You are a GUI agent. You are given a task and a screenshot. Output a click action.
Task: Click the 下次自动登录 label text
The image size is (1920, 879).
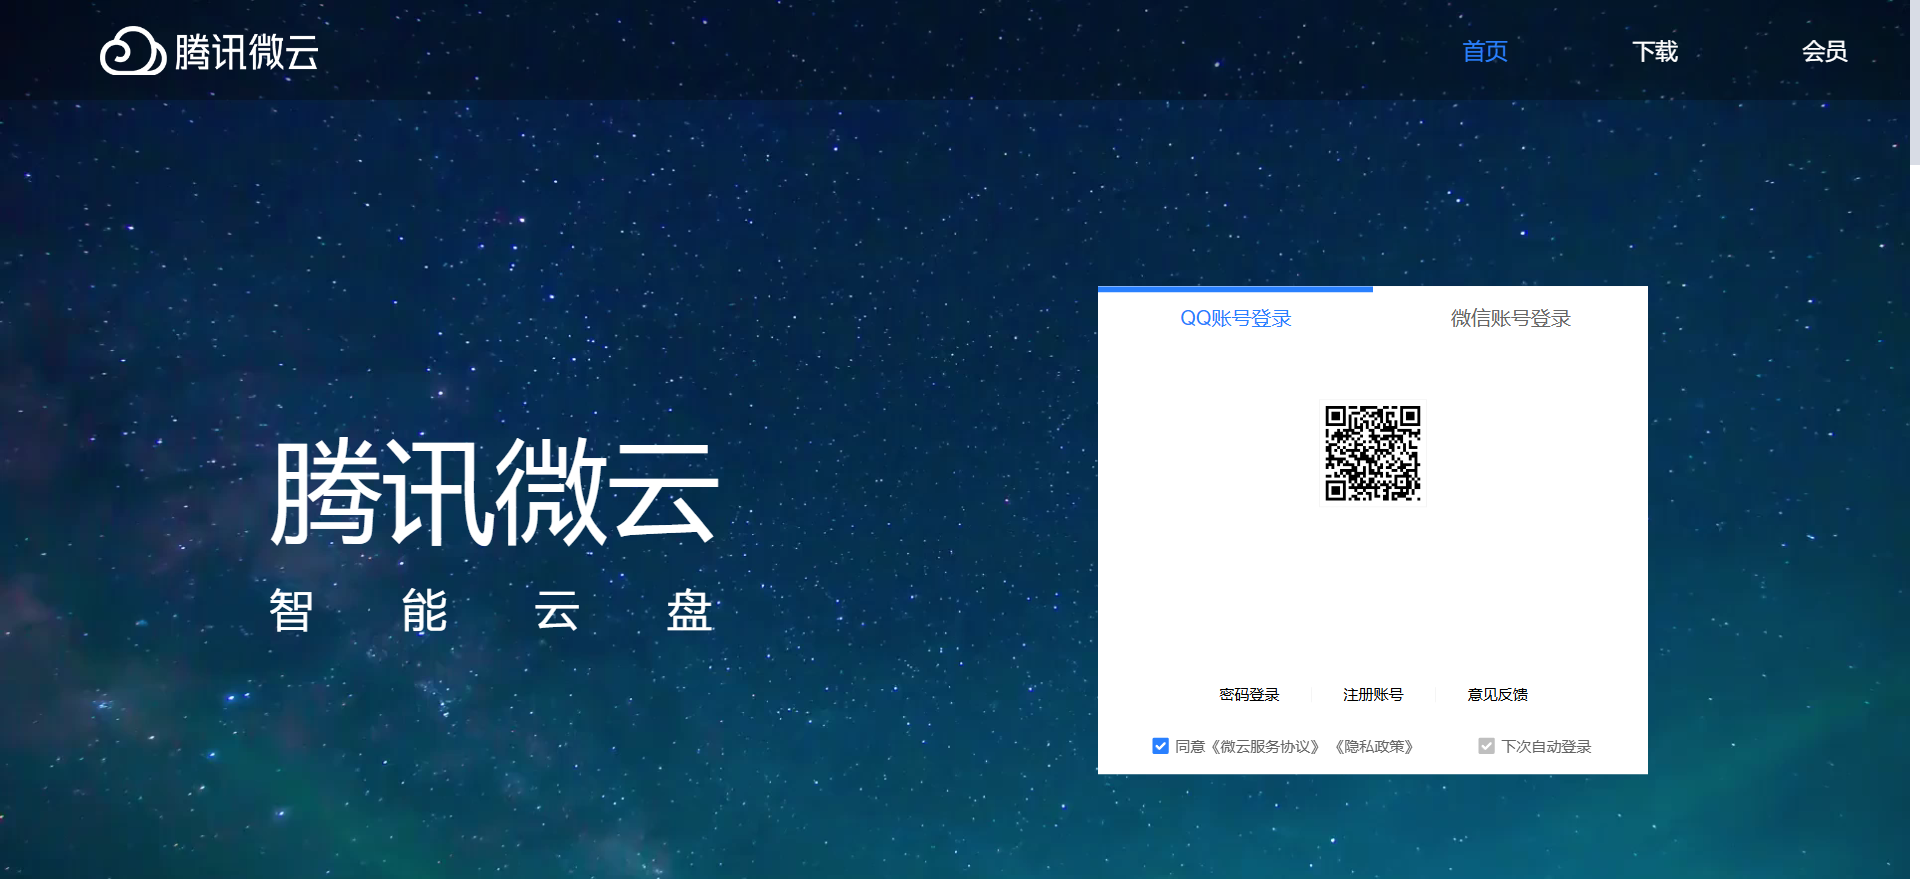[1546, 747]
